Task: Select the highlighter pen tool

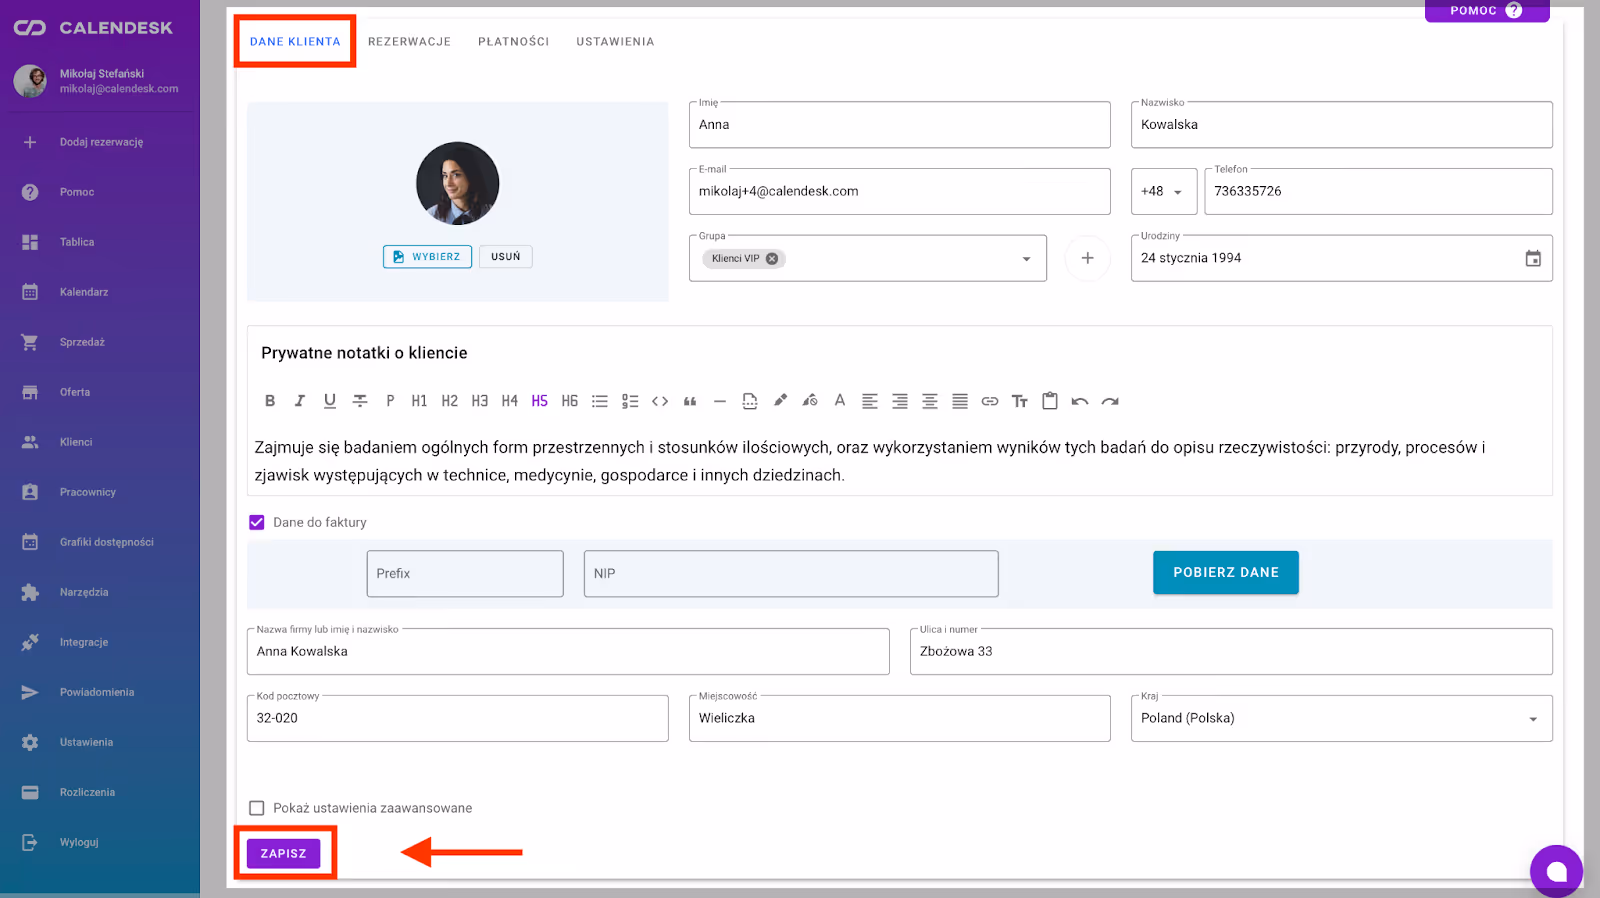Action: [780, 401]
